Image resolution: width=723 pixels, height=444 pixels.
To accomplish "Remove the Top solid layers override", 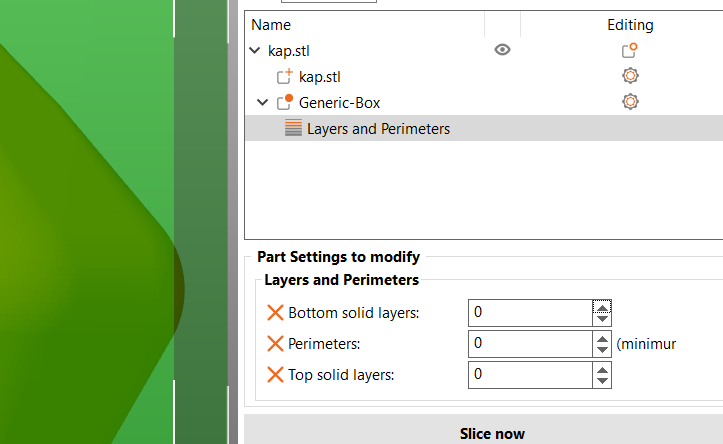I will 275,374.
